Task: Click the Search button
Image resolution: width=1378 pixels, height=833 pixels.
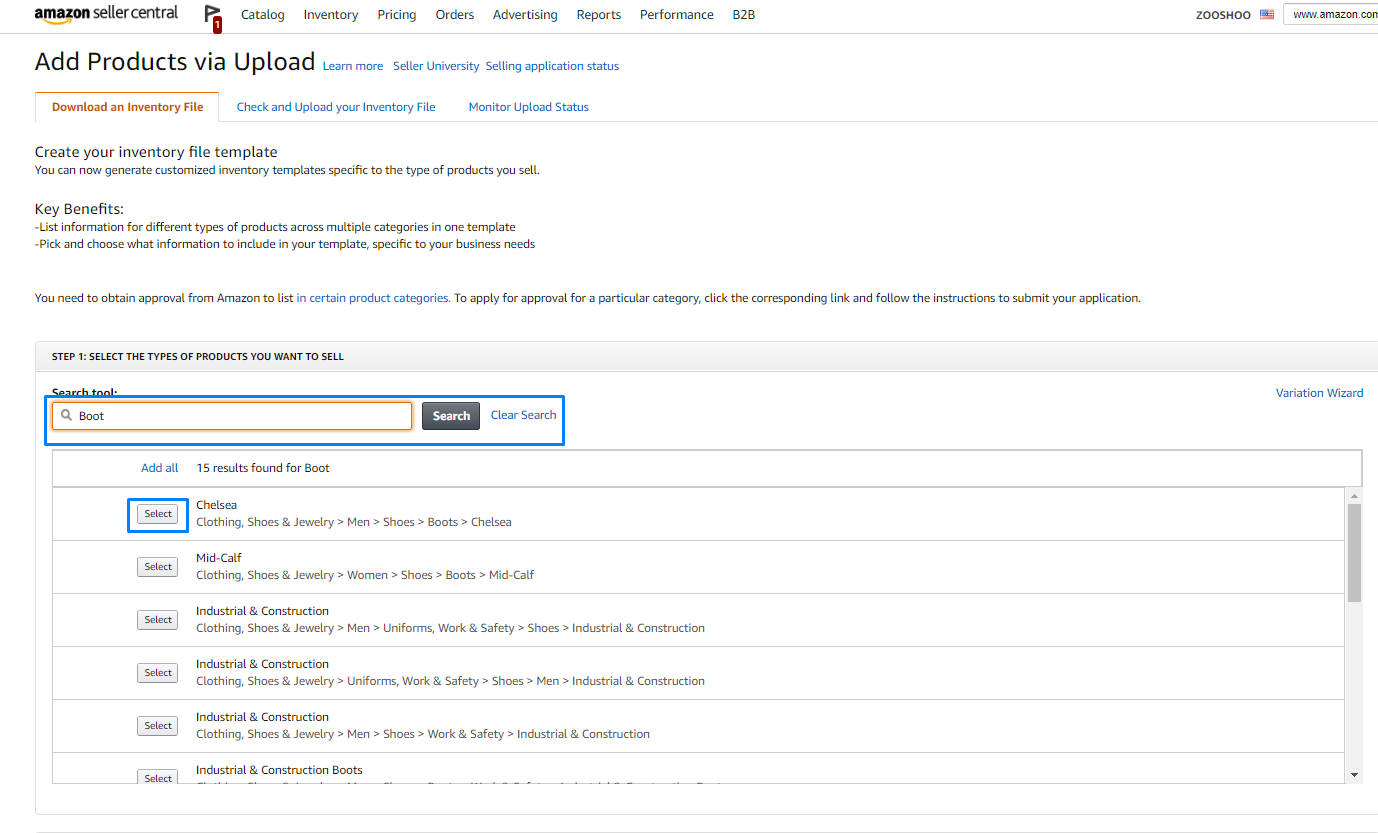Action: (x=450, y=415)
